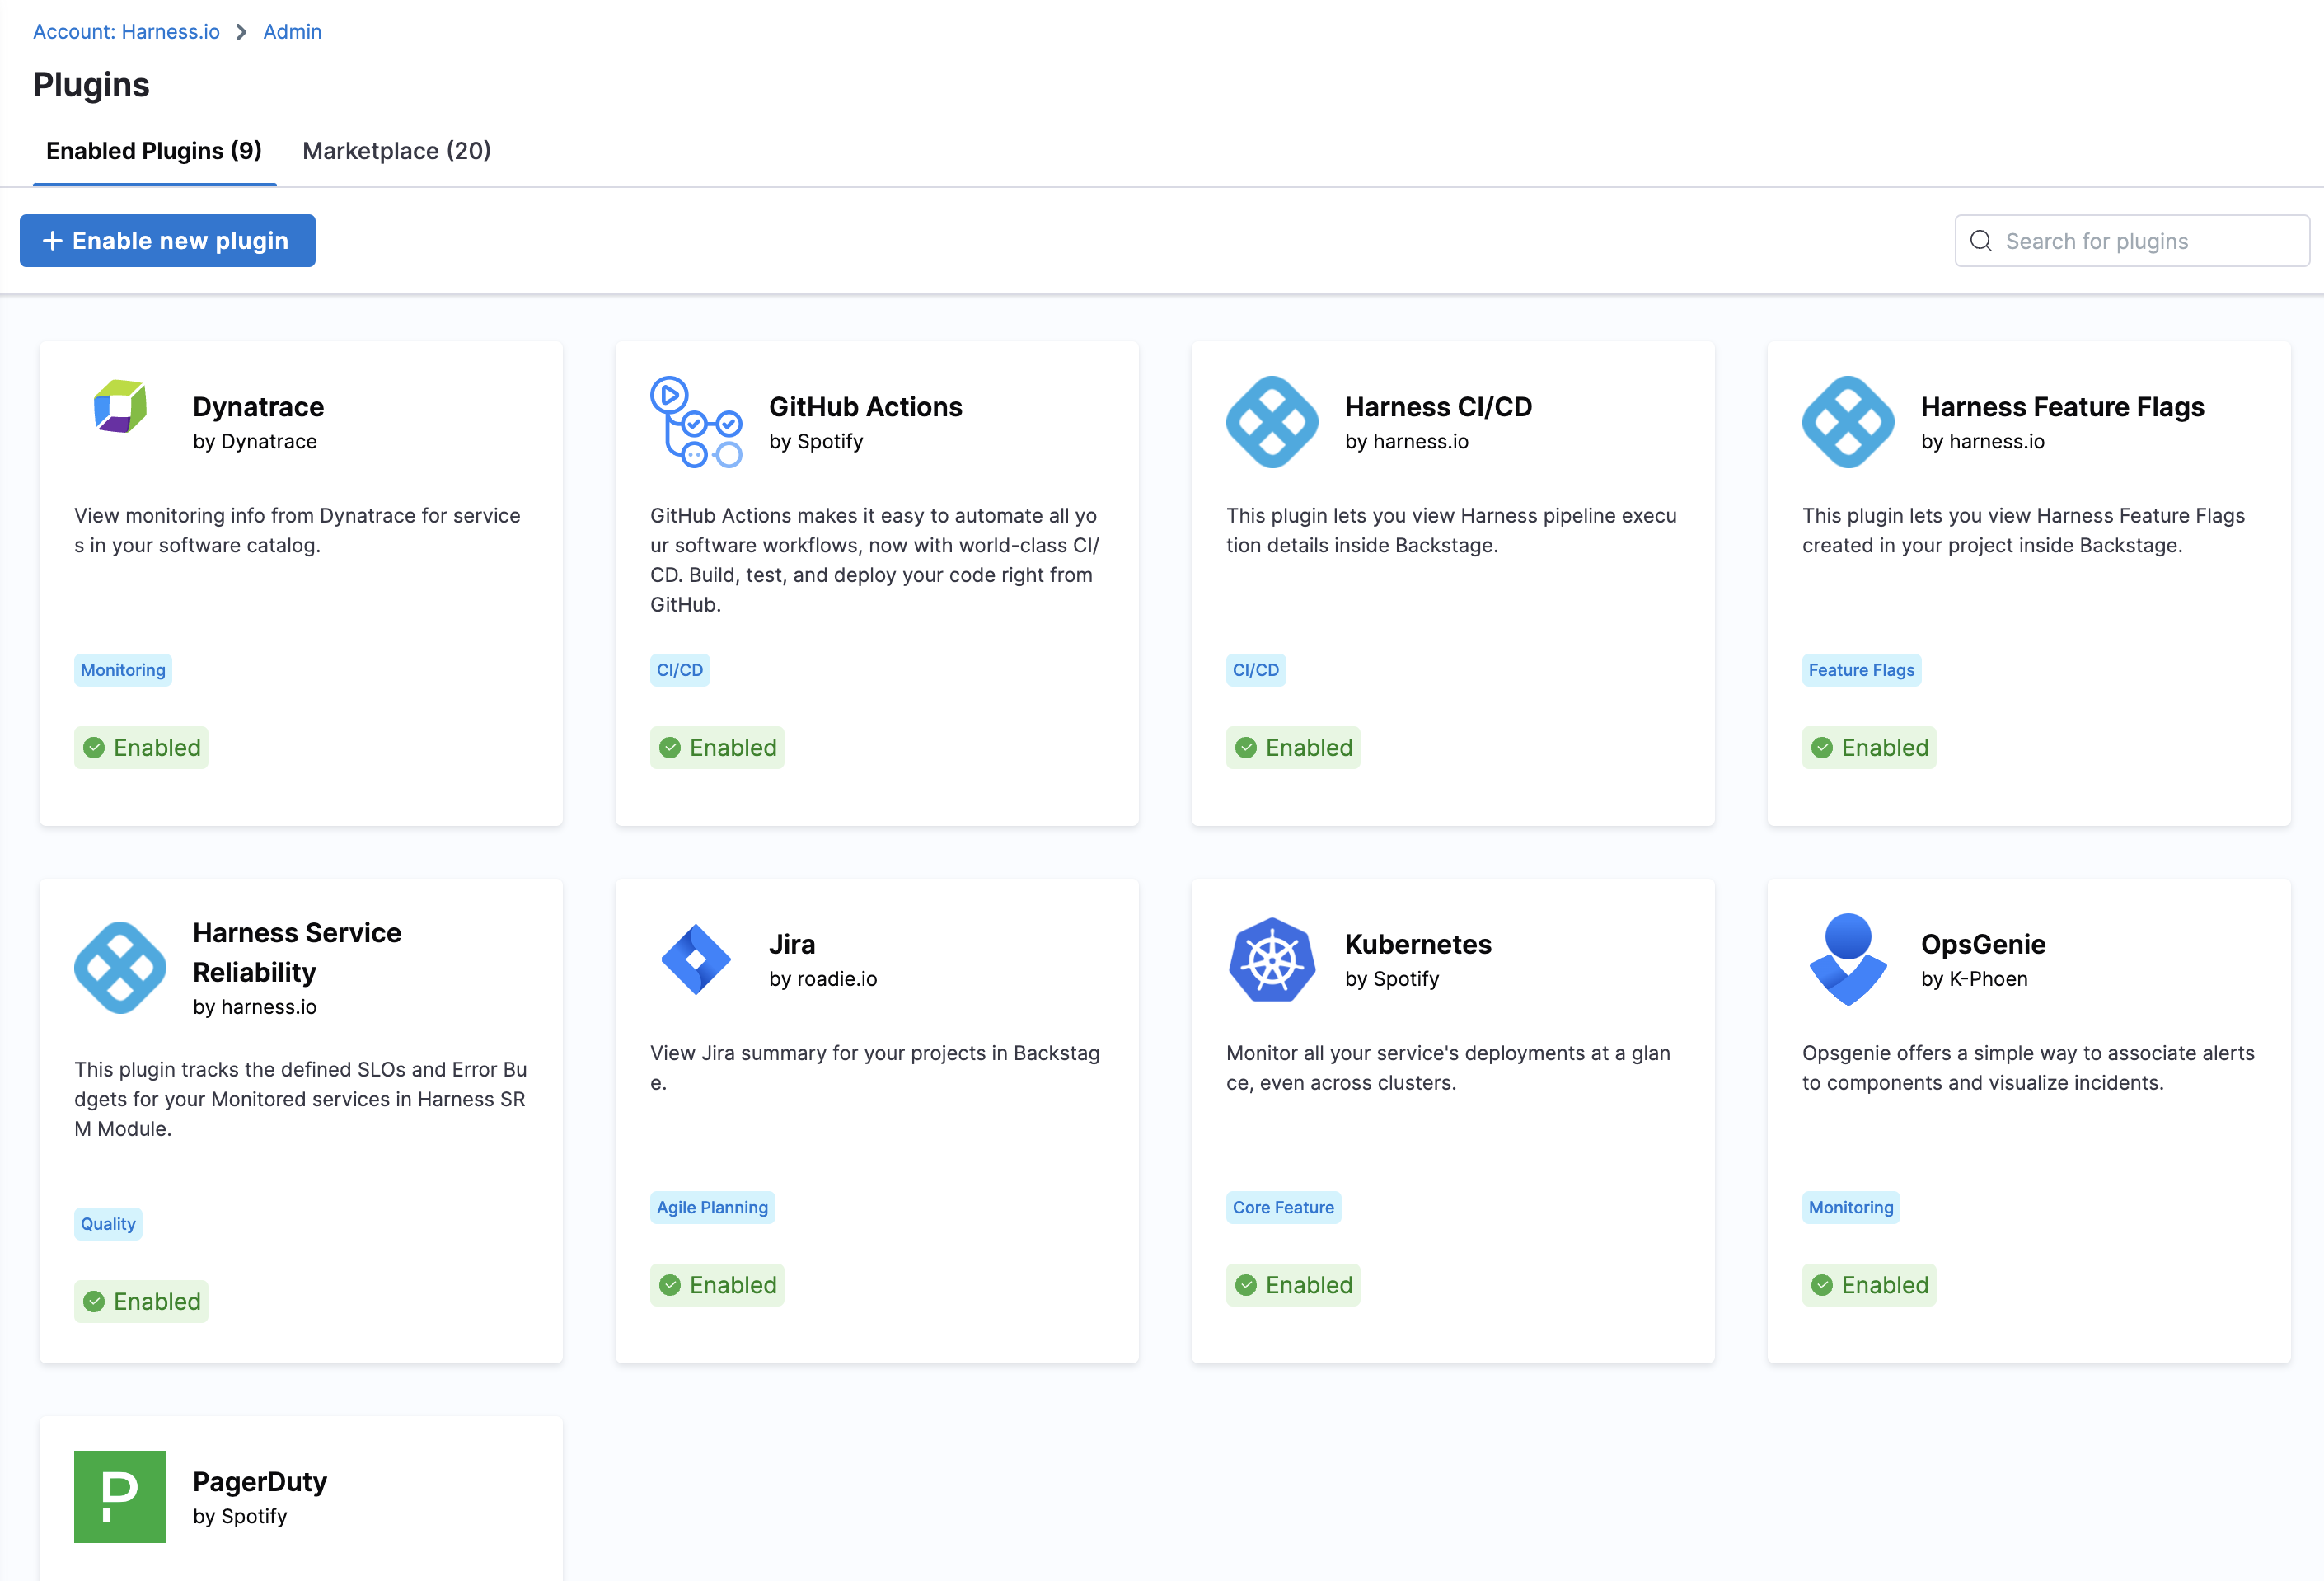Viewport: 2324px width, 1581px height.
Task: Click the Jira plugin icon
Action: point(697,958)
